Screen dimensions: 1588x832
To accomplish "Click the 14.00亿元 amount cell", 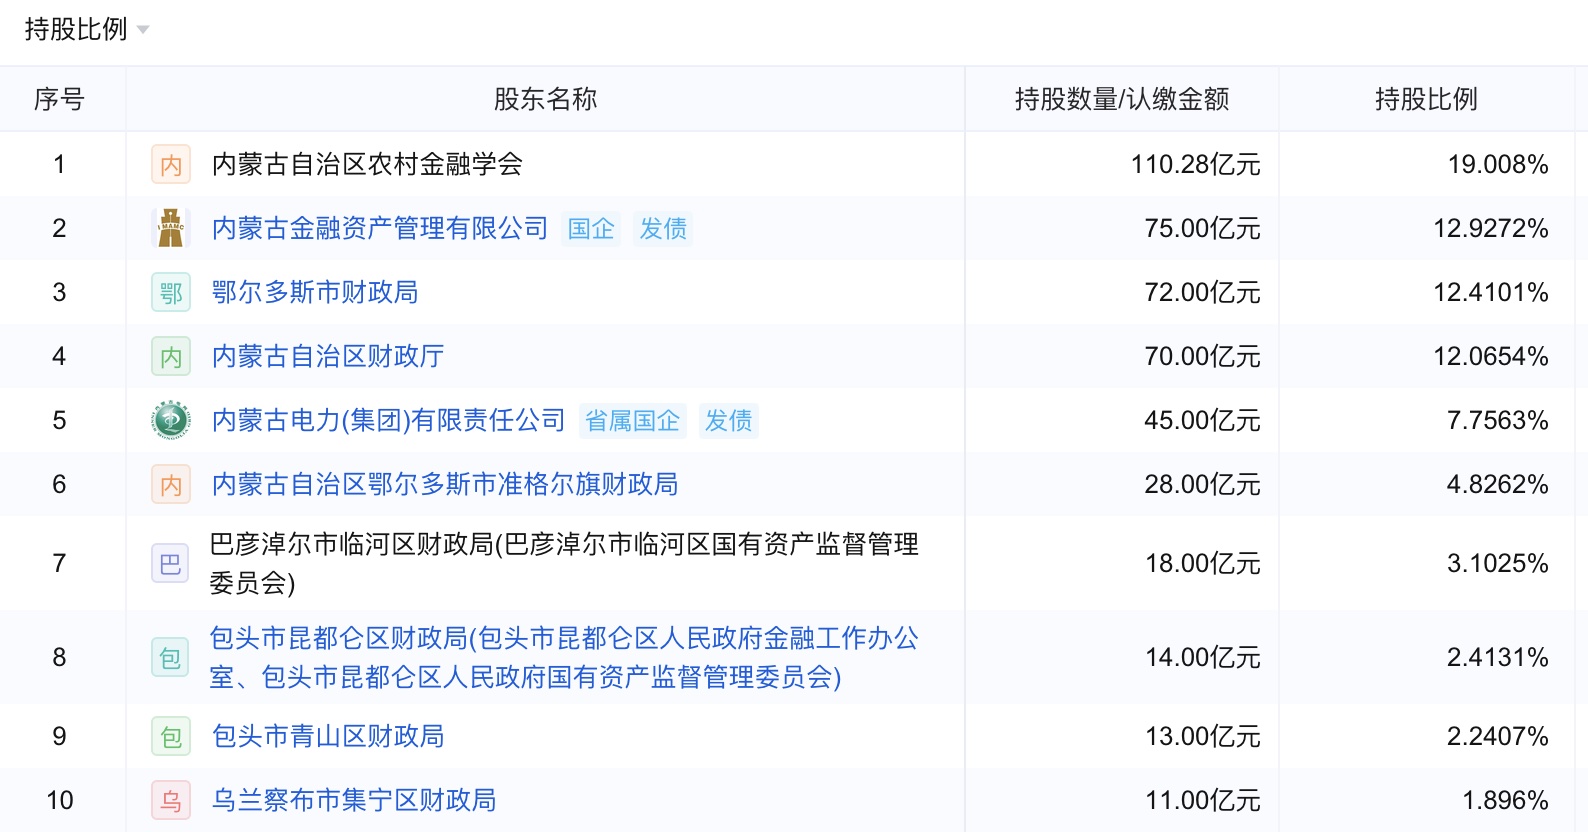I will tap(1203, 657).
